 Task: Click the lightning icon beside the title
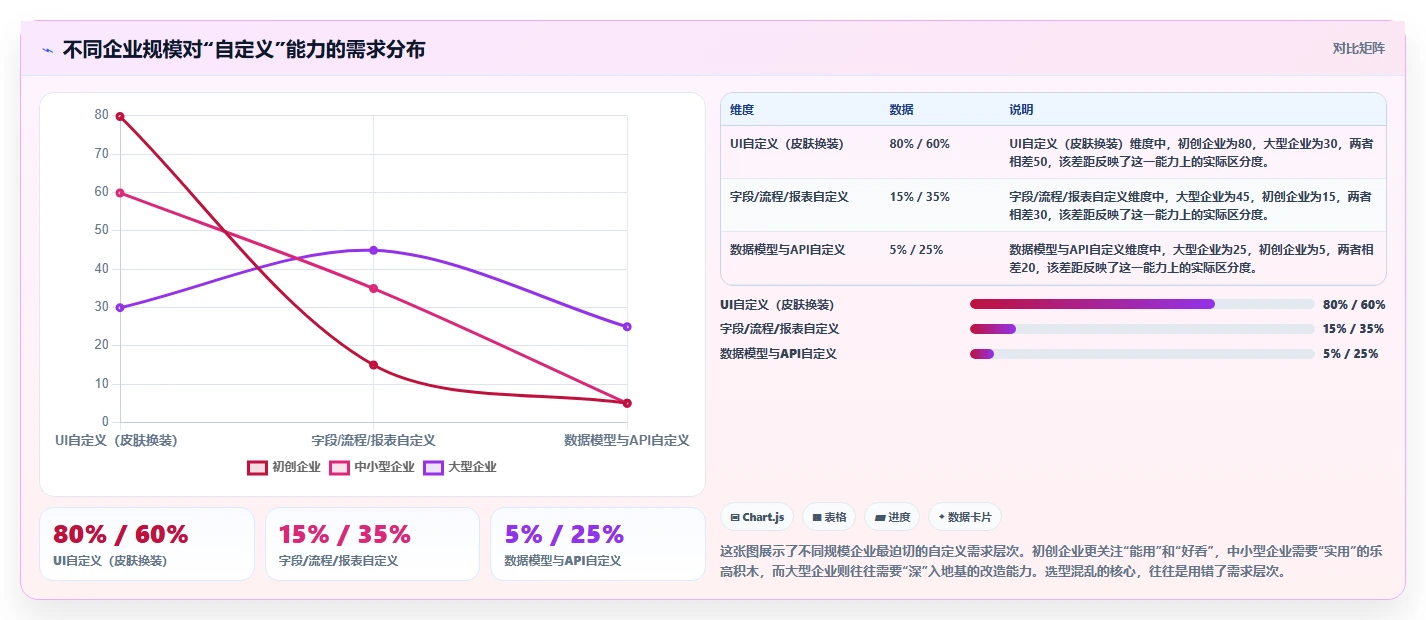(x=47, y=50)
